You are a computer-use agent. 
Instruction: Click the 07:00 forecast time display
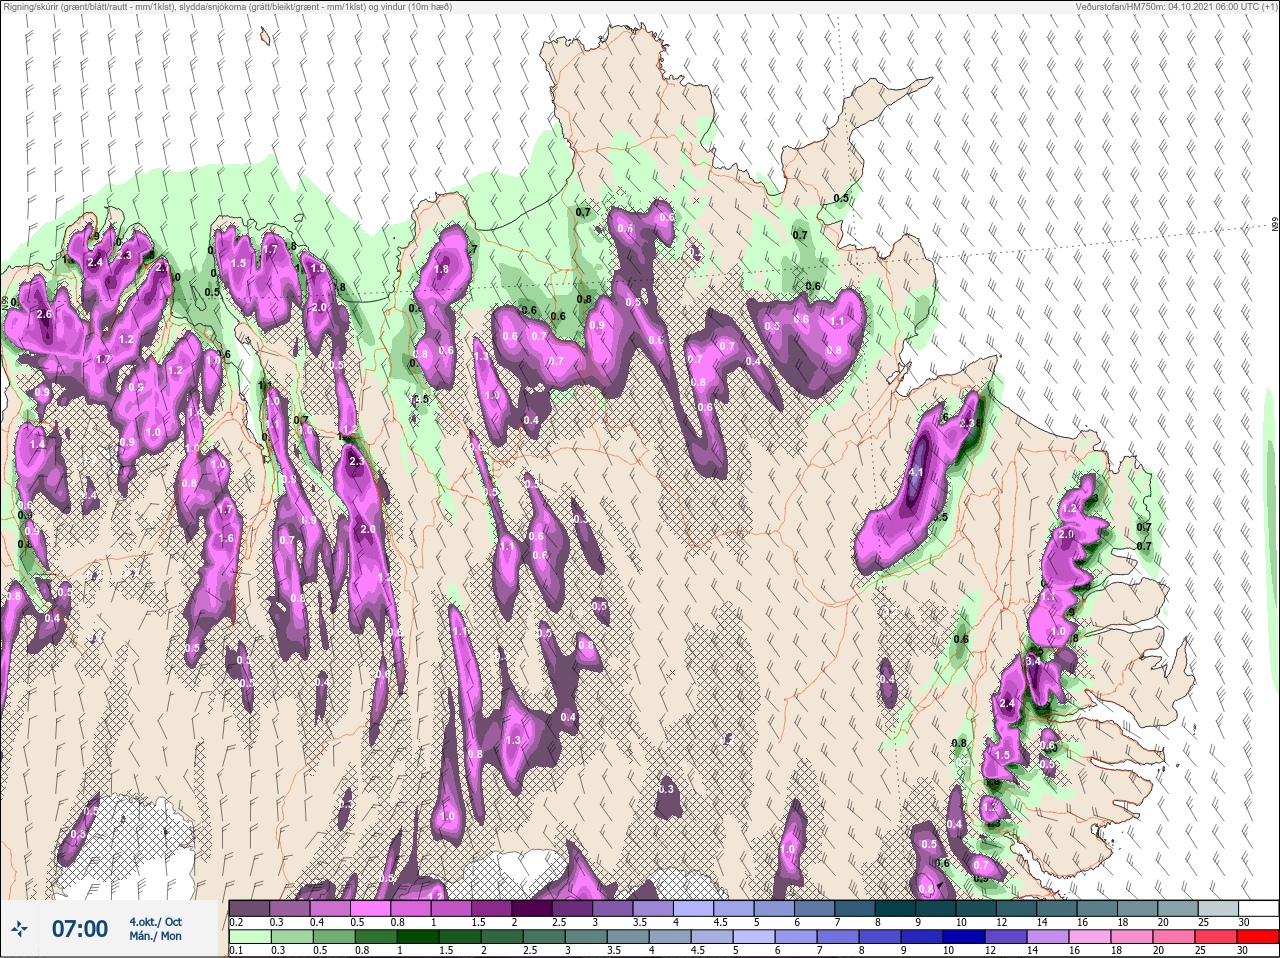coord(79,929)
